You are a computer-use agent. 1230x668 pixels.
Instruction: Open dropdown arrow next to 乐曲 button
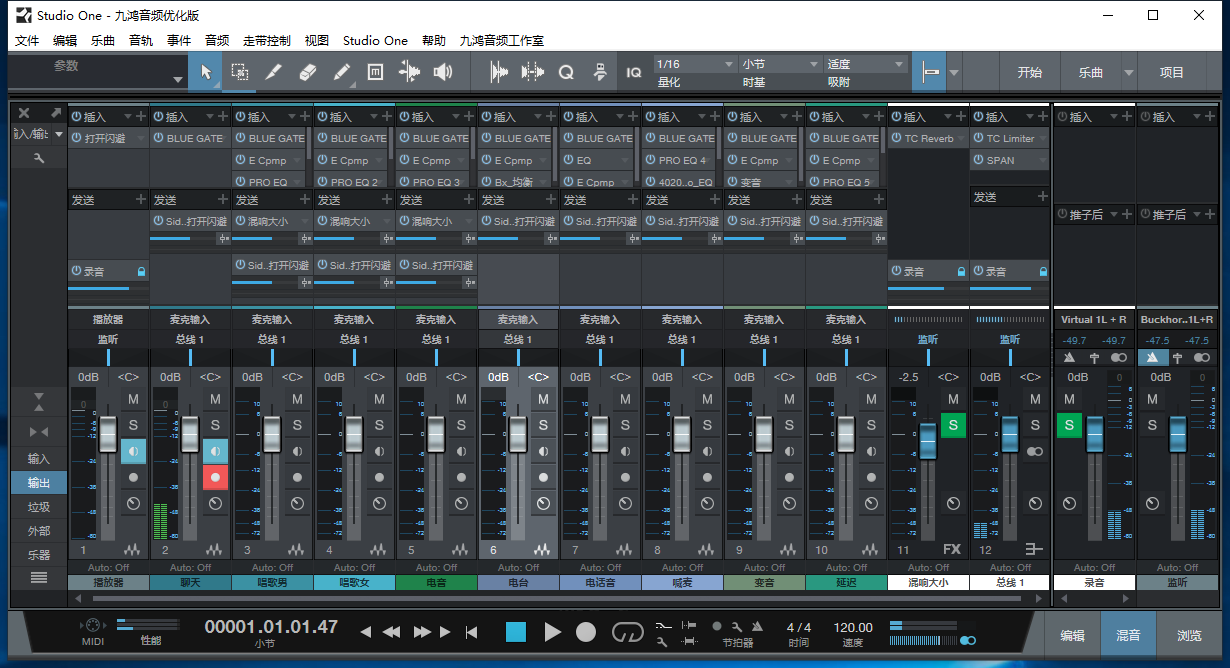tap(1129, 73)
